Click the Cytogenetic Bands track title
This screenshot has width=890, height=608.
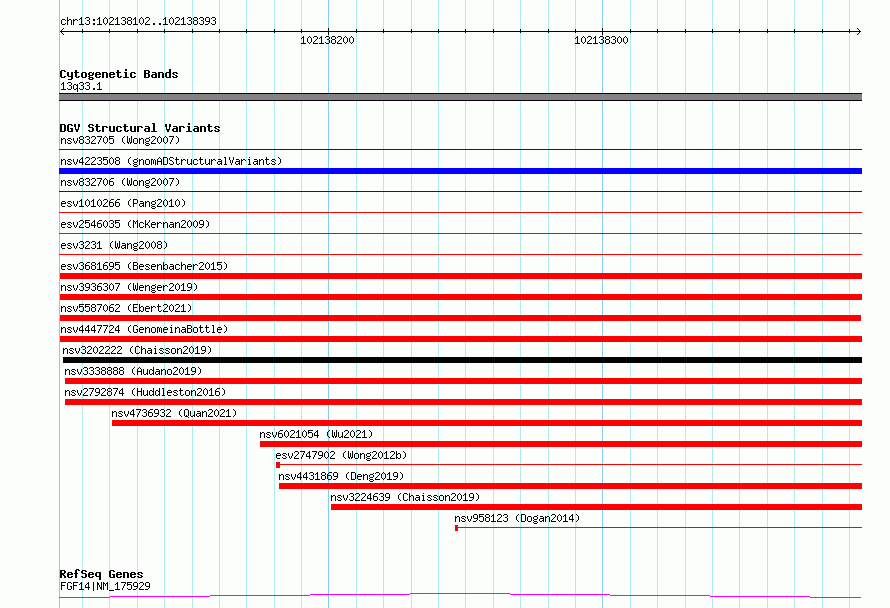119,74
